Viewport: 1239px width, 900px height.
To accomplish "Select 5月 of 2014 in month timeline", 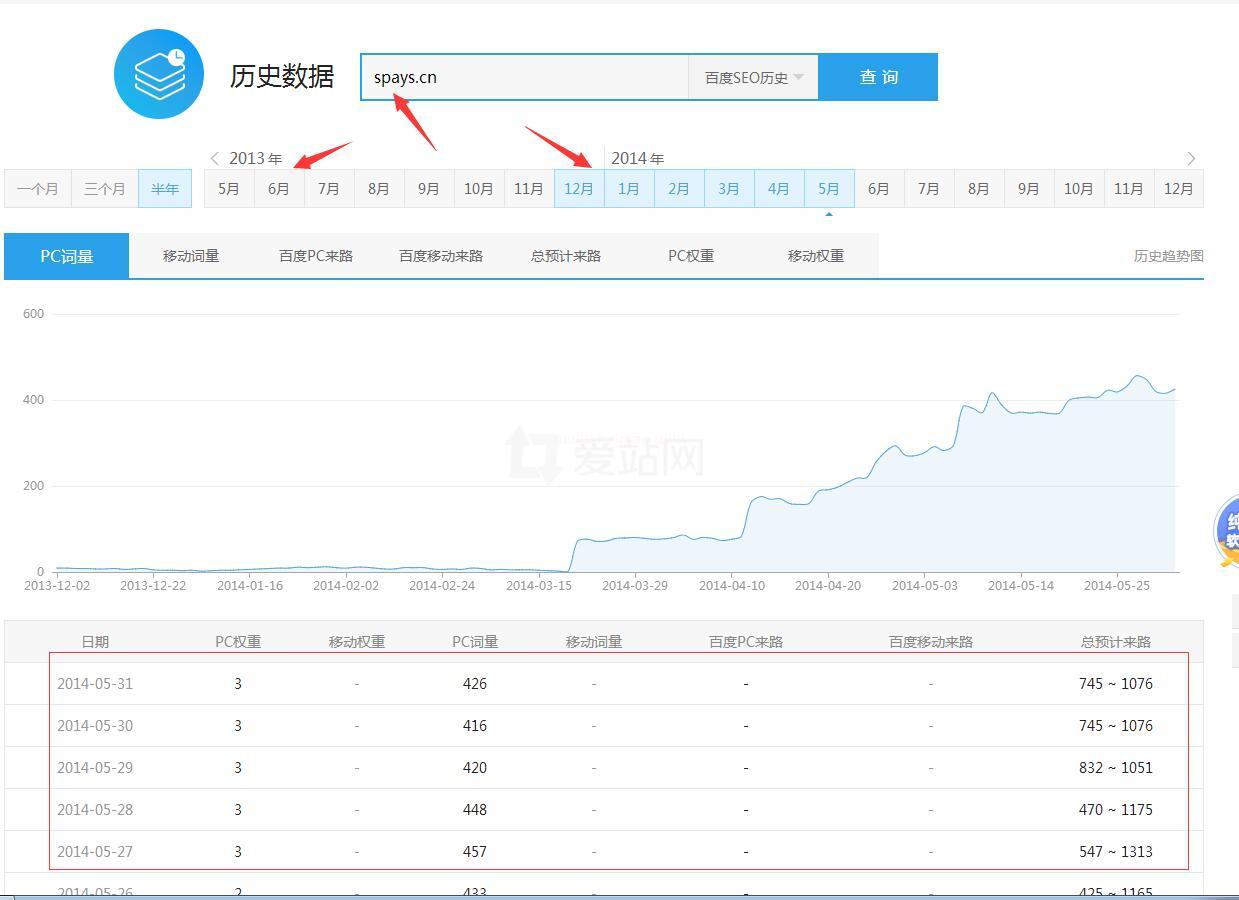I will pos(829,188).
